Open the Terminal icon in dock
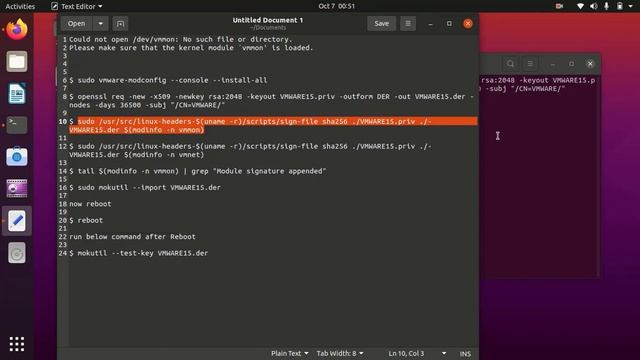This screenshot has height=360, width=640. coord(17,125)
